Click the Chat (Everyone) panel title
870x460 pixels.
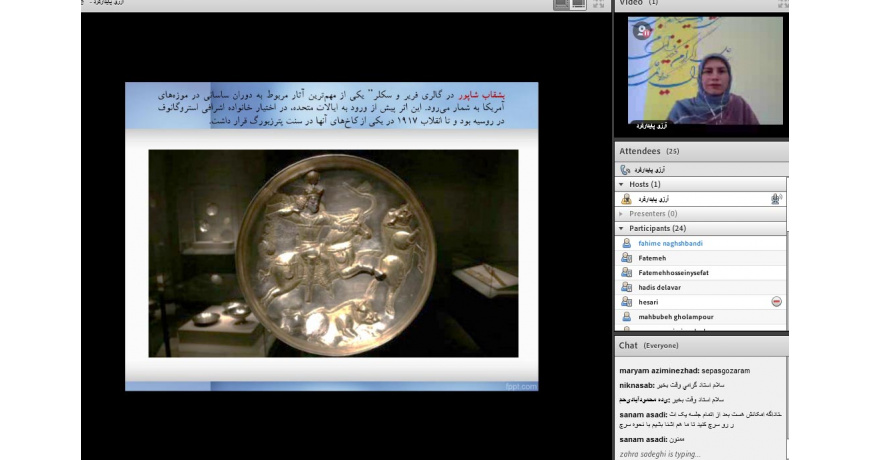tap(649, 345)
